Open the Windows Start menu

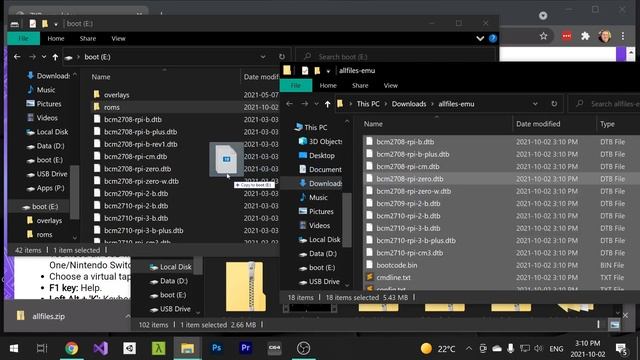(13, 348)
